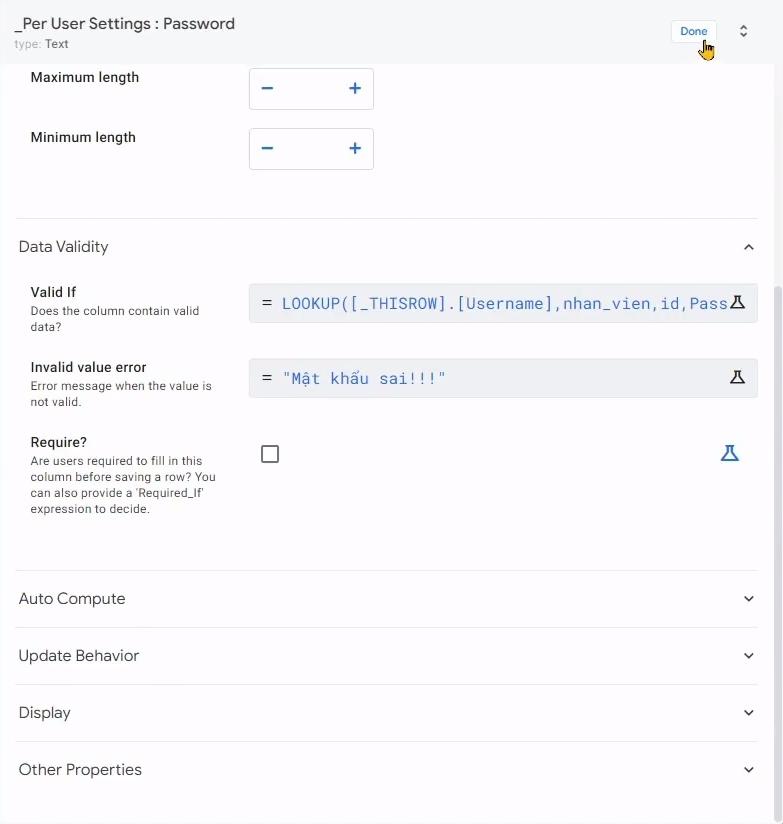Open expression assistant for Valid If
783x824 pixels.
[x=738, y=302]
